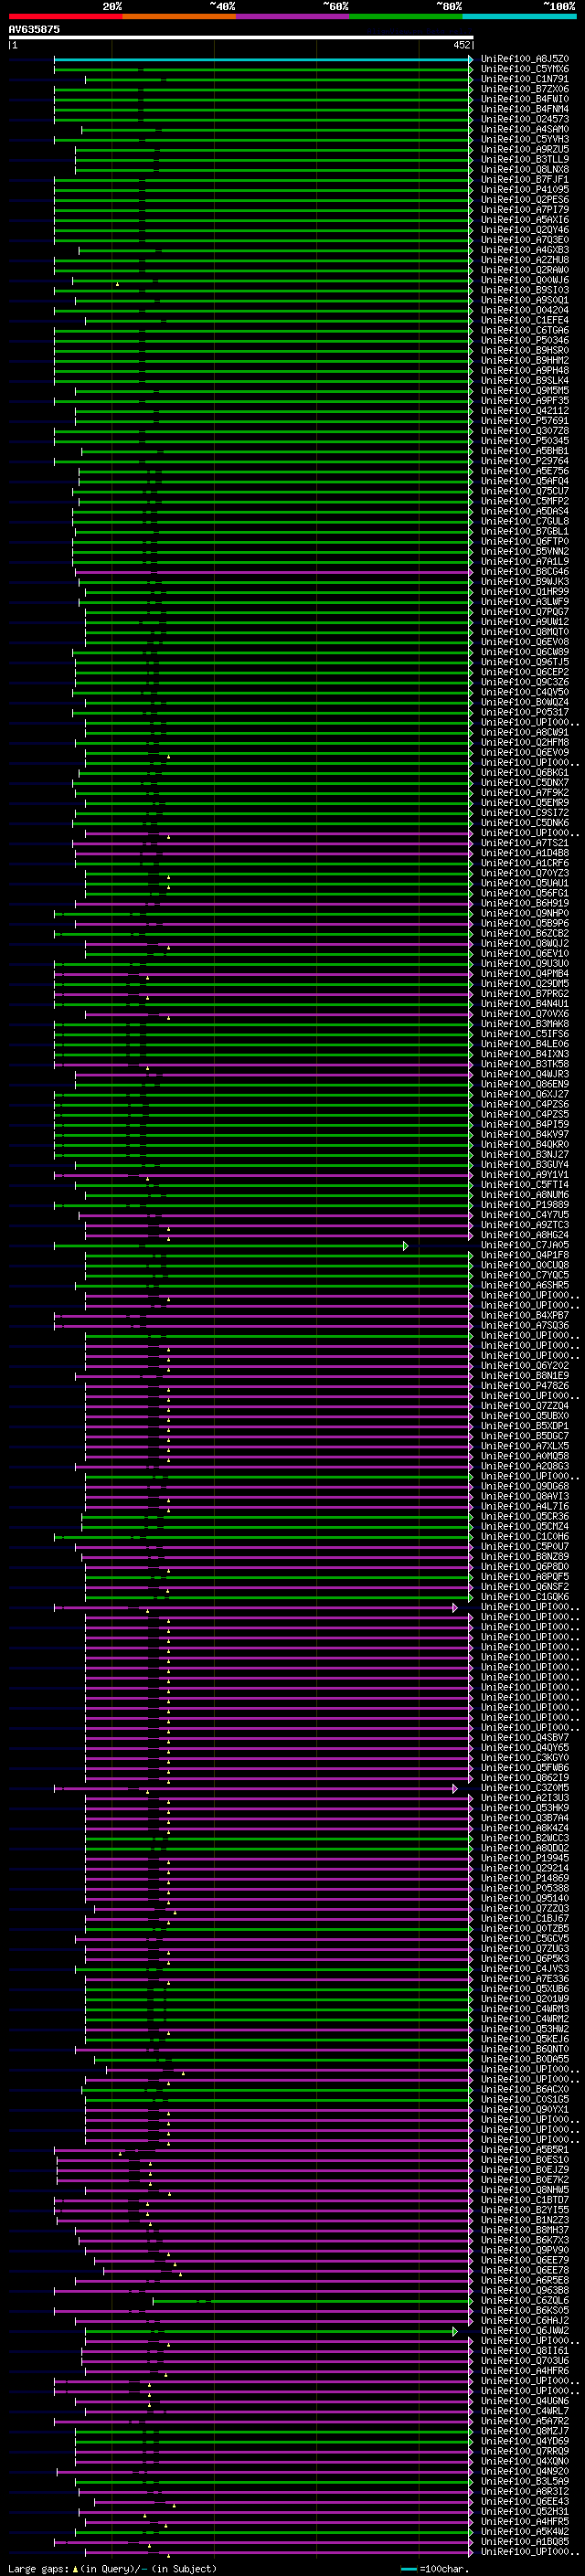Select hit label UniRef100_Q6EE79
The width and height of the screenshot is (585, 2576).
pos(525,2260)
